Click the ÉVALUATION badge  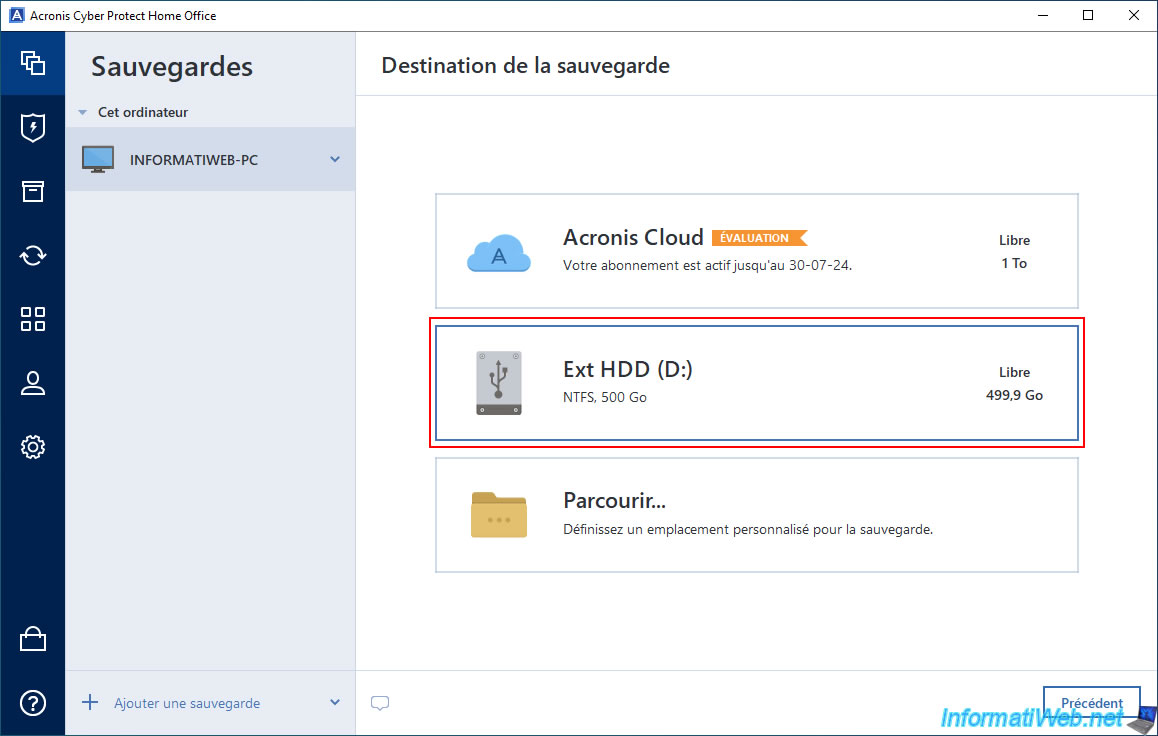759,238
